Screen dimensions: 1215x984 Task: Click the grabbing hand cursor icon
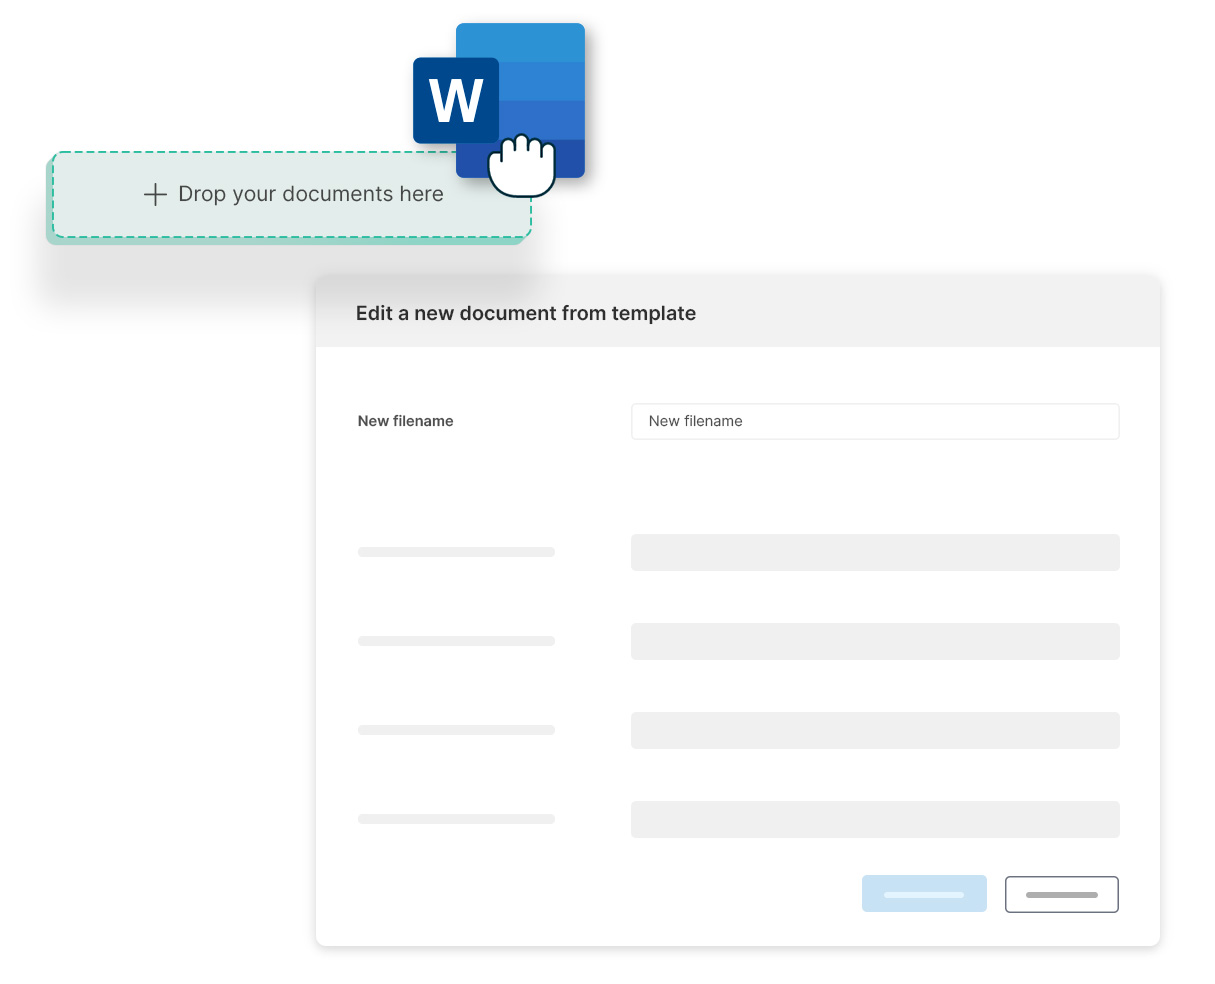[x=521, y=165]
